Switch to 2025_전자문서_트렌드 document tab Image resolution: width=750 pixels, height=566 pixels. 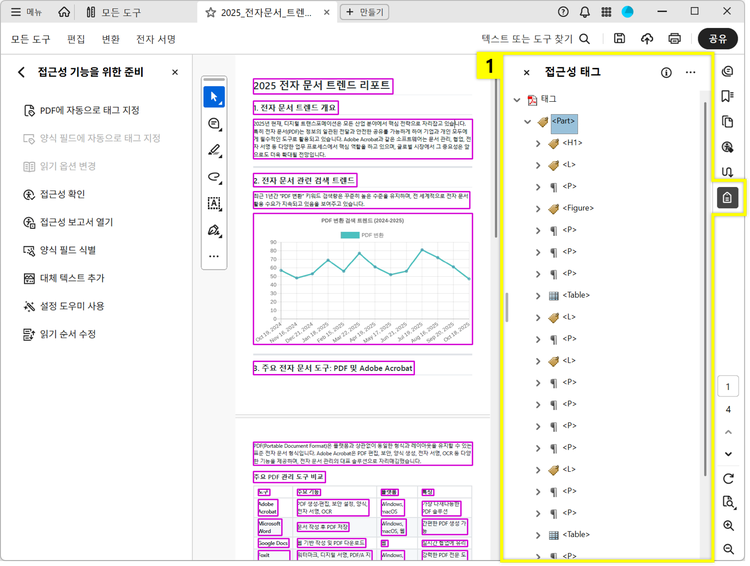265,12
